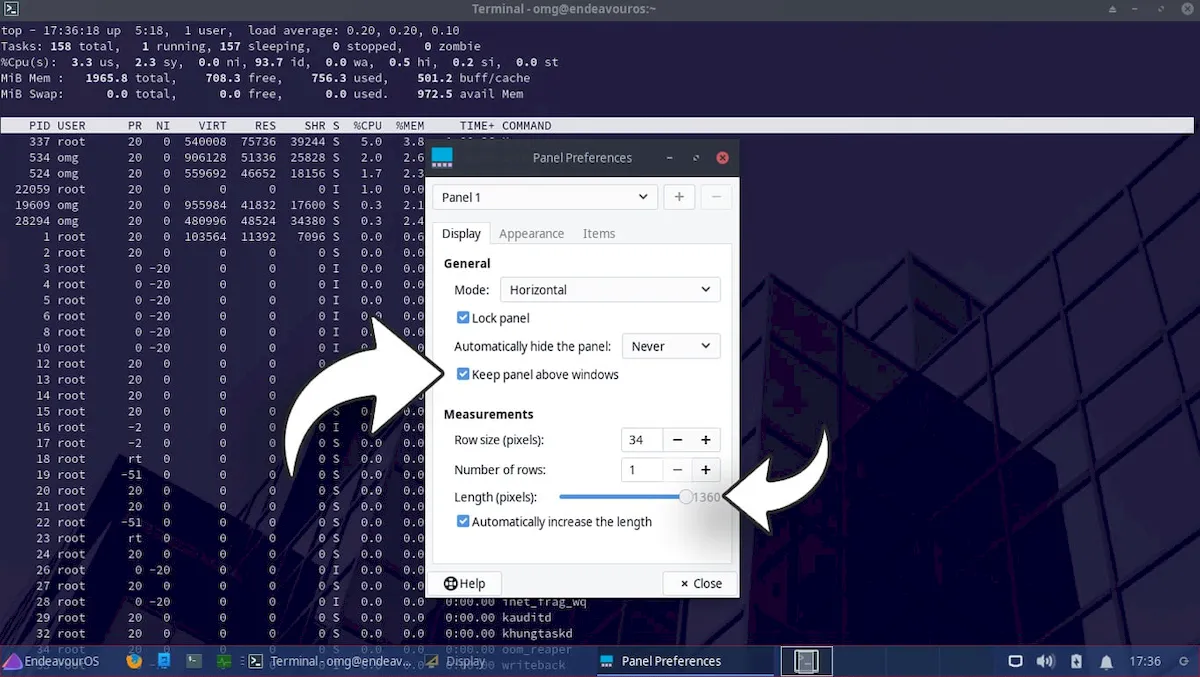Viewport: 1200px width, 677px height.
Task: Open the Automatically hide the panel dropdown
Action: [671, 346]
